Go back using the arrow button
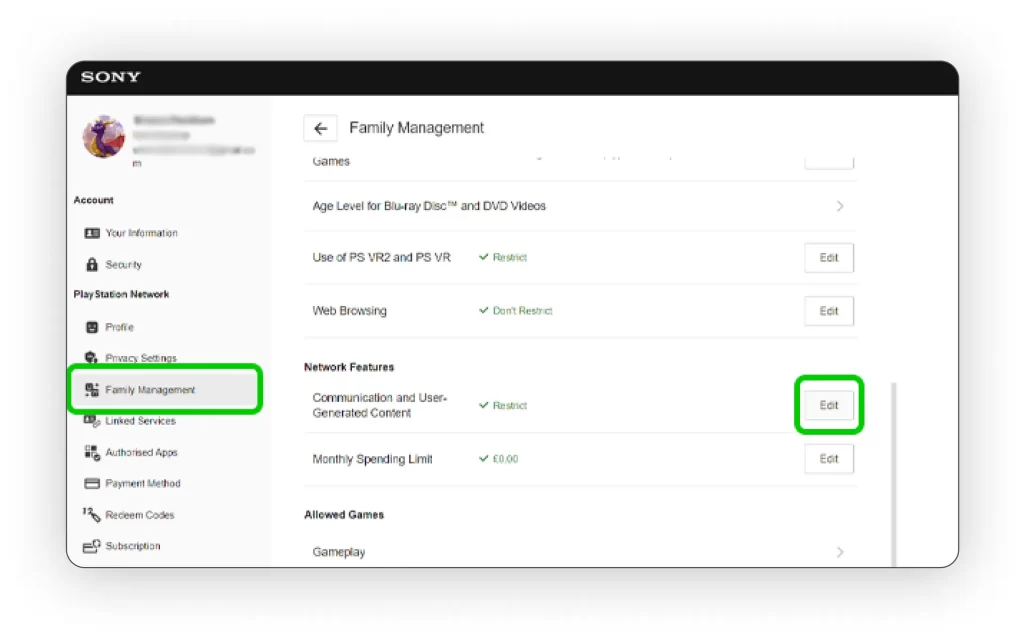 click(x=320, y=129)
